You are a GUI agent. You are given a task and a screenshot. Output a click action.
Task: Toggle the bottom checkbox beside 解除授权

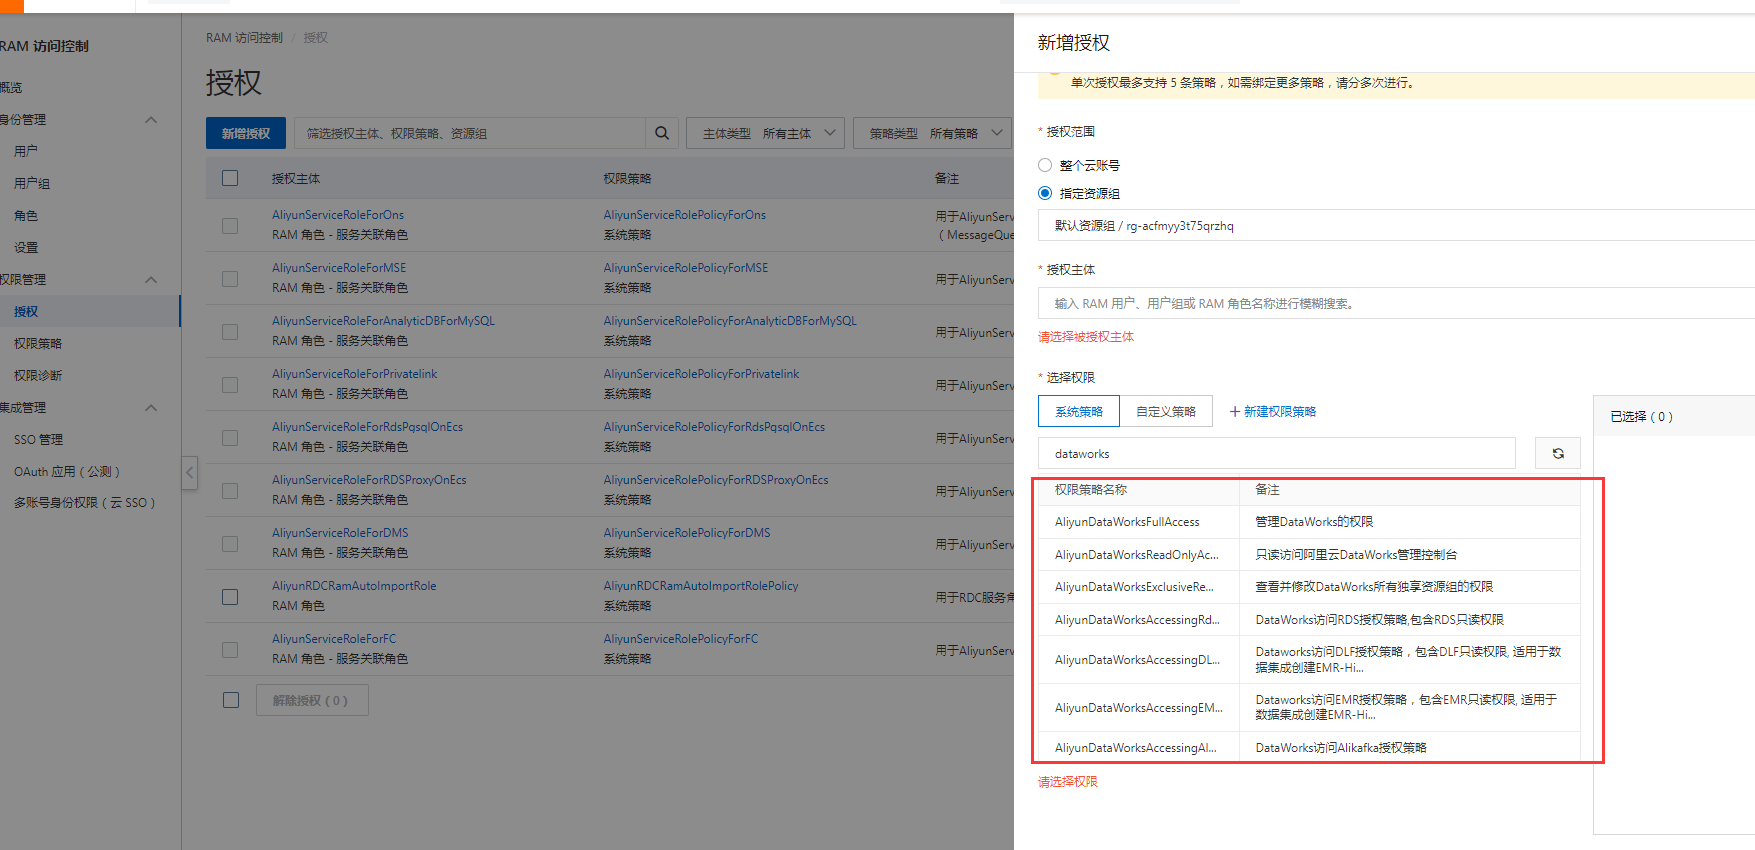(x=231, y=700)
